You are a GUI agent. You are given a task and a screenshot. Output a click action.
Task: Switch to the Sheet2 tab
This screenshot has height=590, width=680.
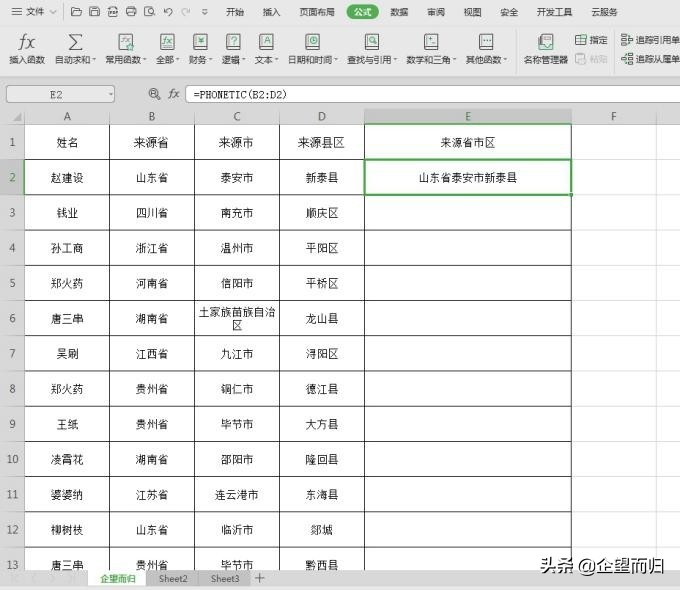173,579
